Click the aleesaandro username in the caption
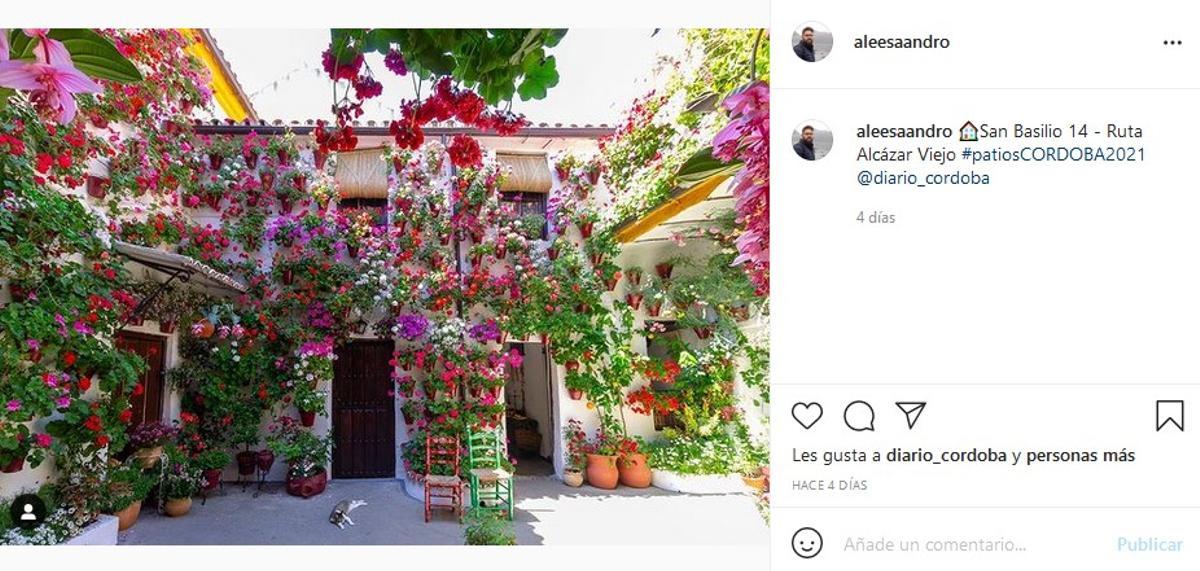The image size is (1200, 571). tap(904, 131)
